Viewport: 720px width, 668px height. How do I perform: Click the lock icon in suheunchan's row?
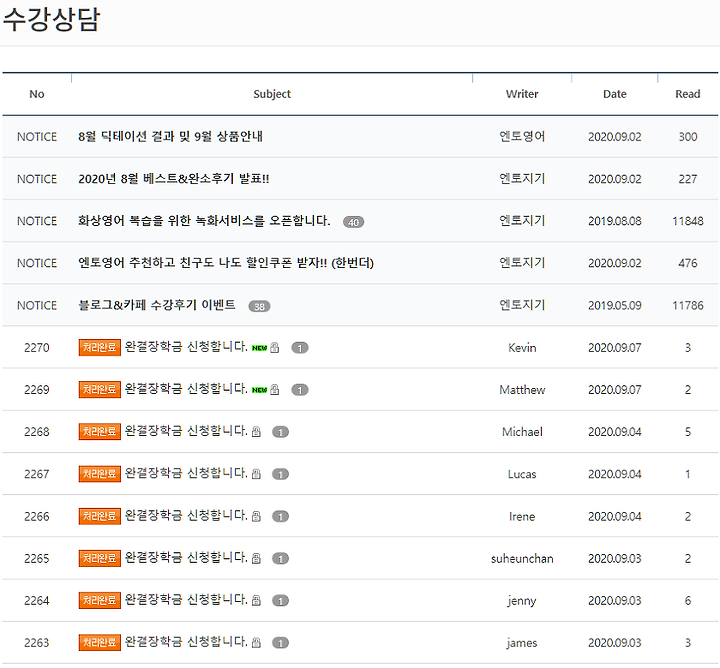tap(256, 559)
